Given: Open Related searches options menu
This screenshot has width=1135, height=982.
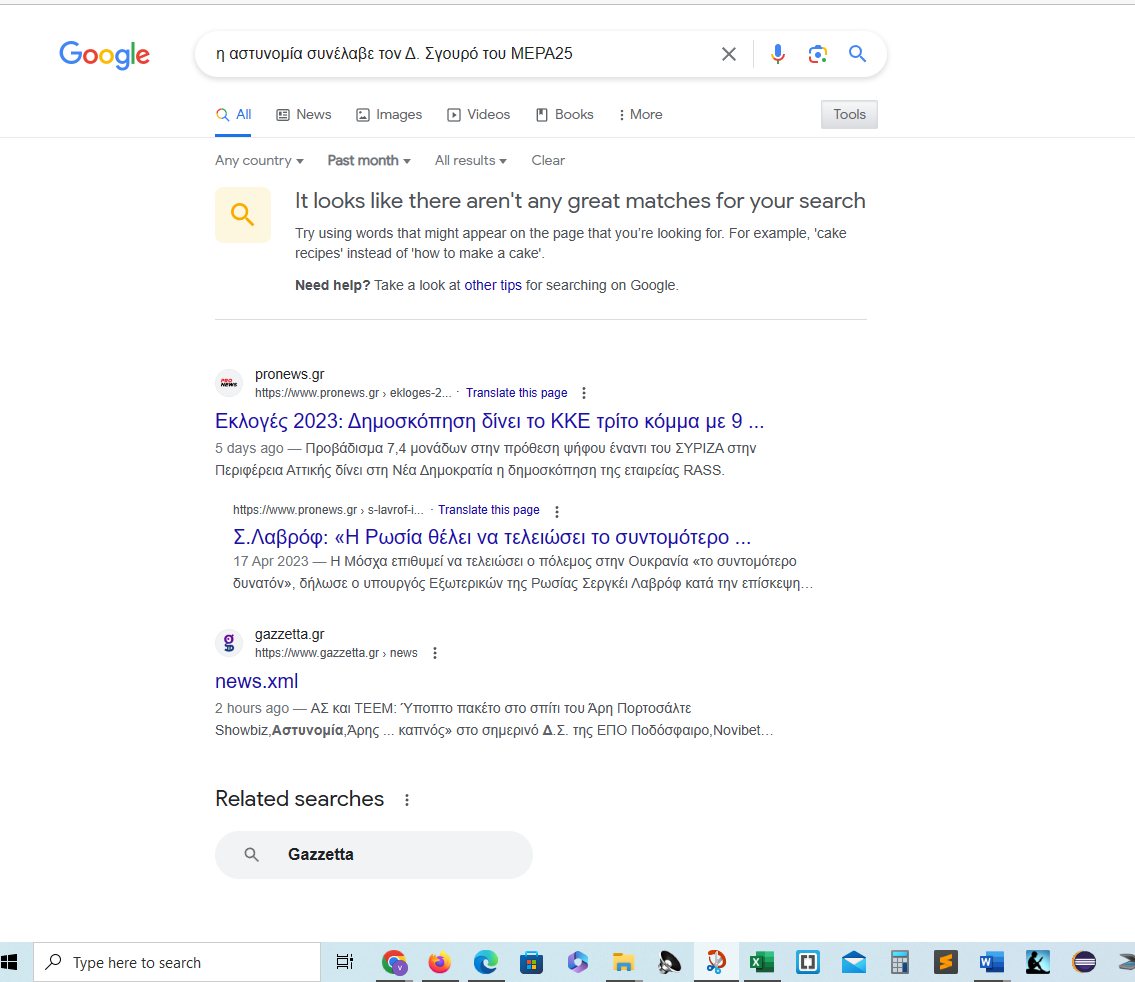Looking at the screenshot, I should click(407, 800).
